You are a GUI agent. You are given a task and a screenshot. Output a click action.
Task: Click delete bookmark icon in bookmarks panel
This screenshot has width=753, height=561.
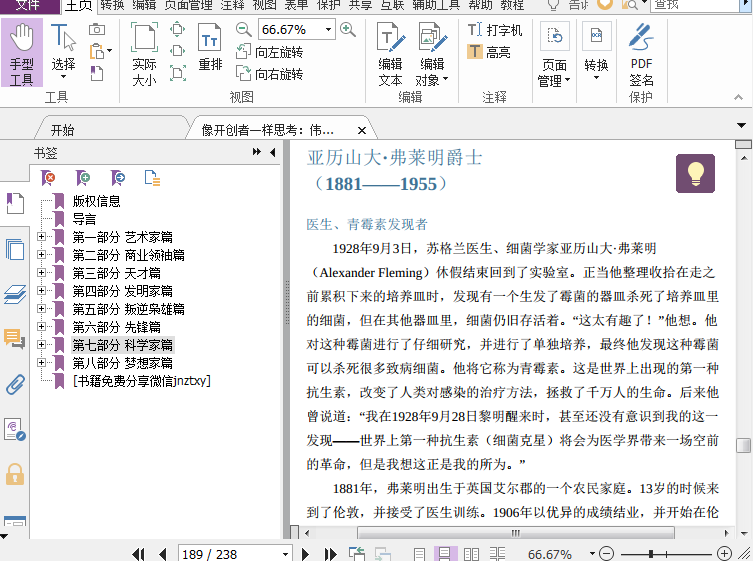coord(48,178)
